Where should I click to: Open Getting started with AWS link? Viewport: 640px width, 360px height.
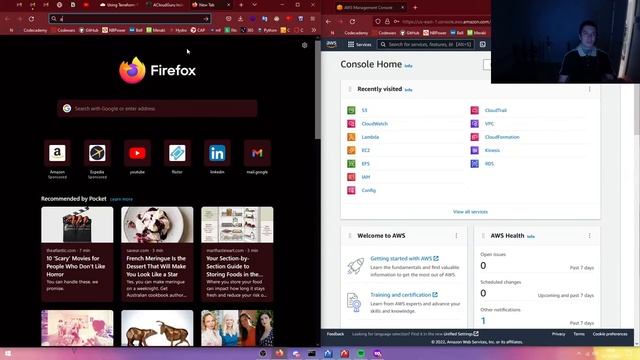point(404,258)
